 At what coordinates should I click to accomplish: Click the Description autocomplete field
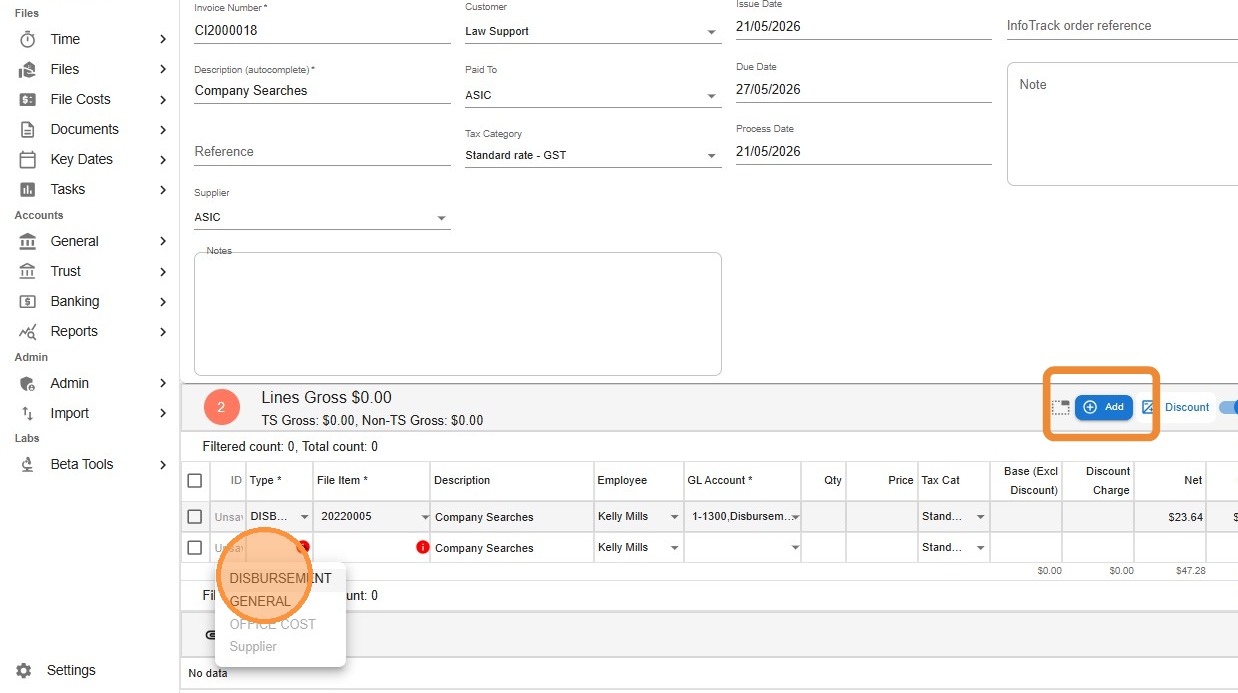(322, 91)
